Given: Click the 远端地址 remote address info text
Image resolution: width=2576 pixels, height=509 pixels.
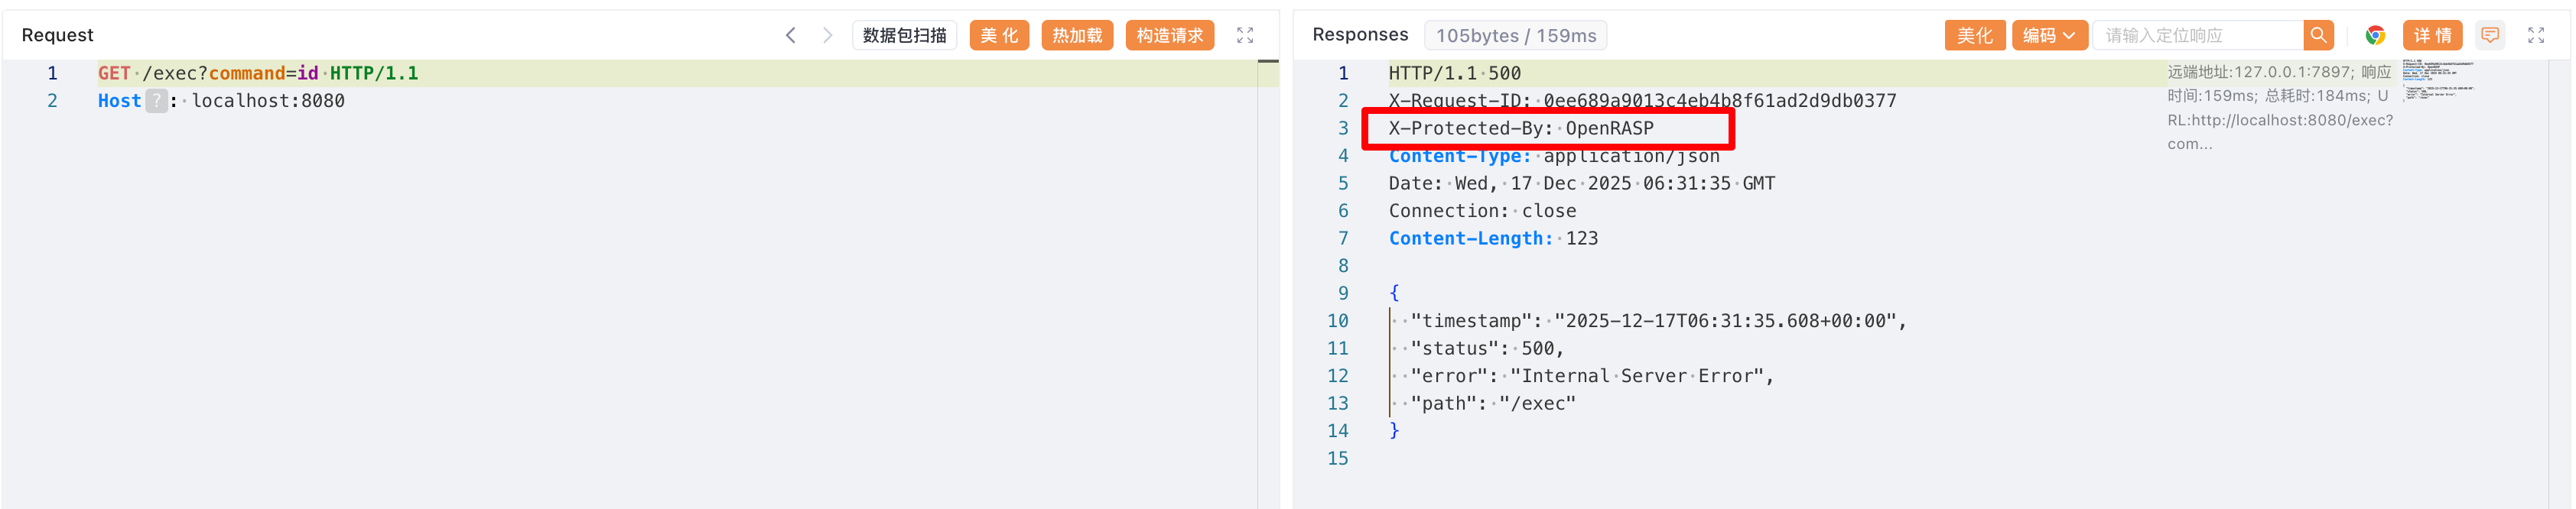Looking at the screenshot, I should [2279, 107].
